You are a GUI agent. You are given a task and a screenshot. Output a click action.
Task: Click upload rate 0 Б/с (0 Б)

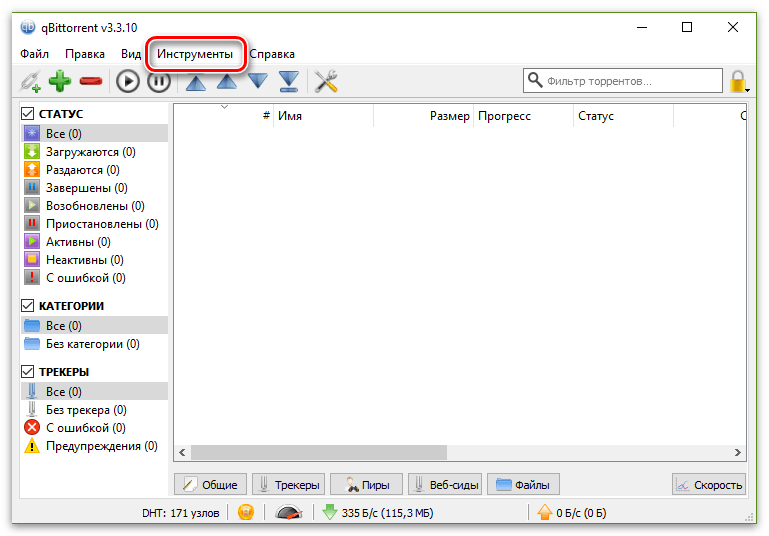tap(581, 513)
